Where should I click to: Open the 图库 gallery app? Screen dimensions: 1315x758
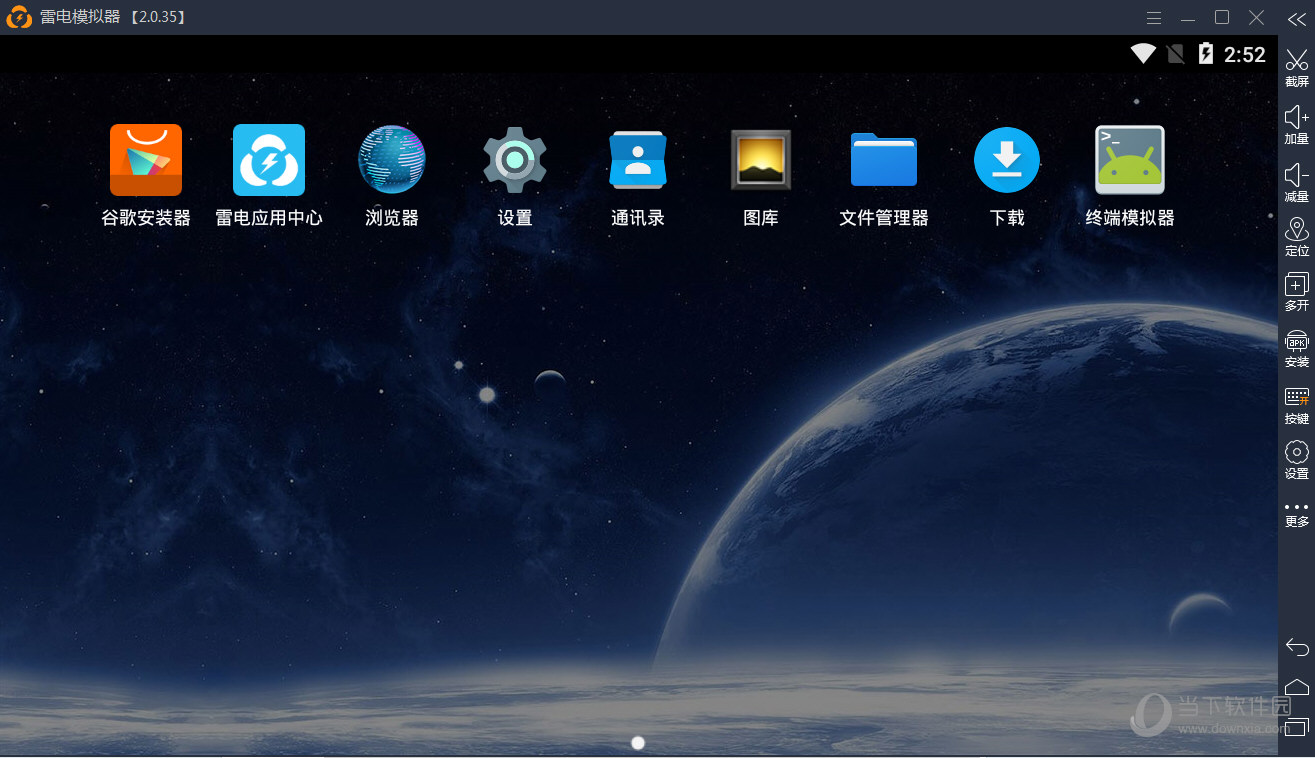pyautogui.click(x=761, y=160)
